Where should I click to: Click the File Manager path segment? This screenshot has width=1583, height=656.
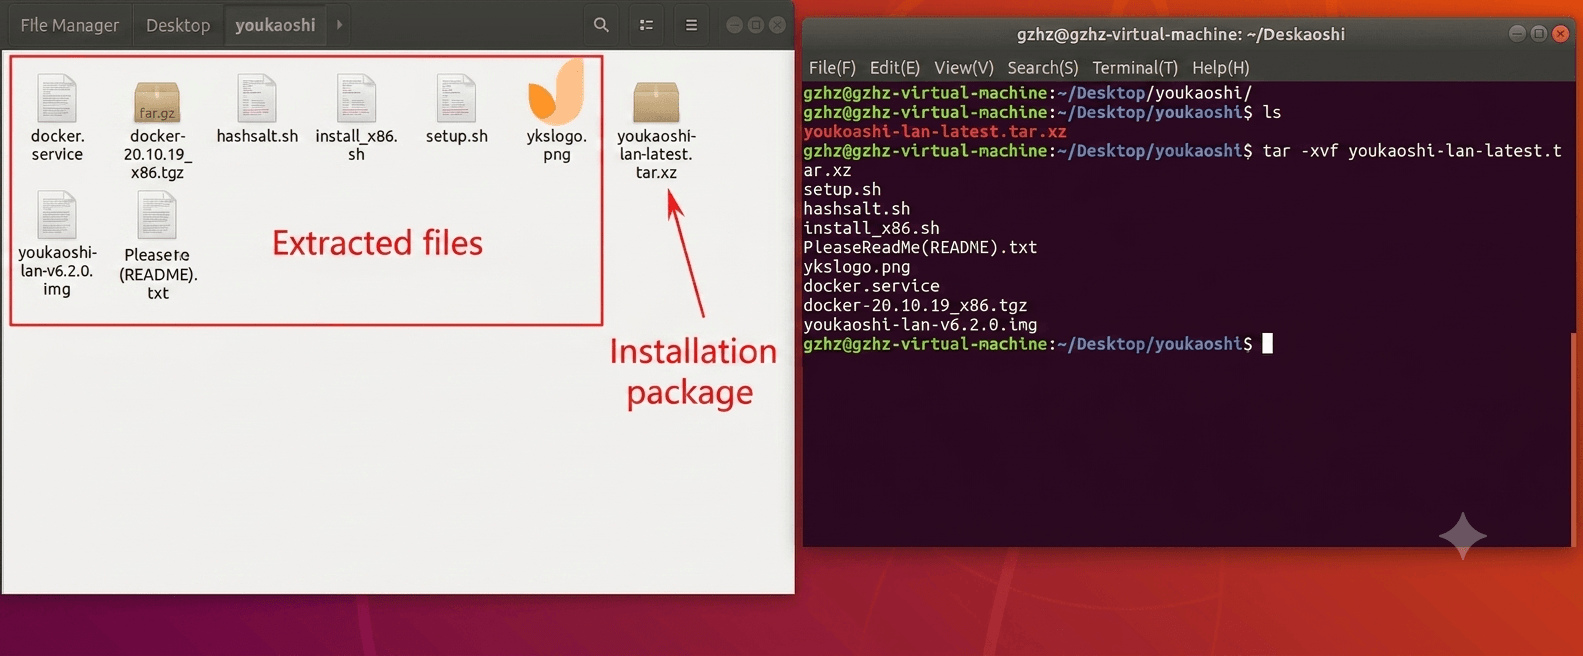(69, 25)
